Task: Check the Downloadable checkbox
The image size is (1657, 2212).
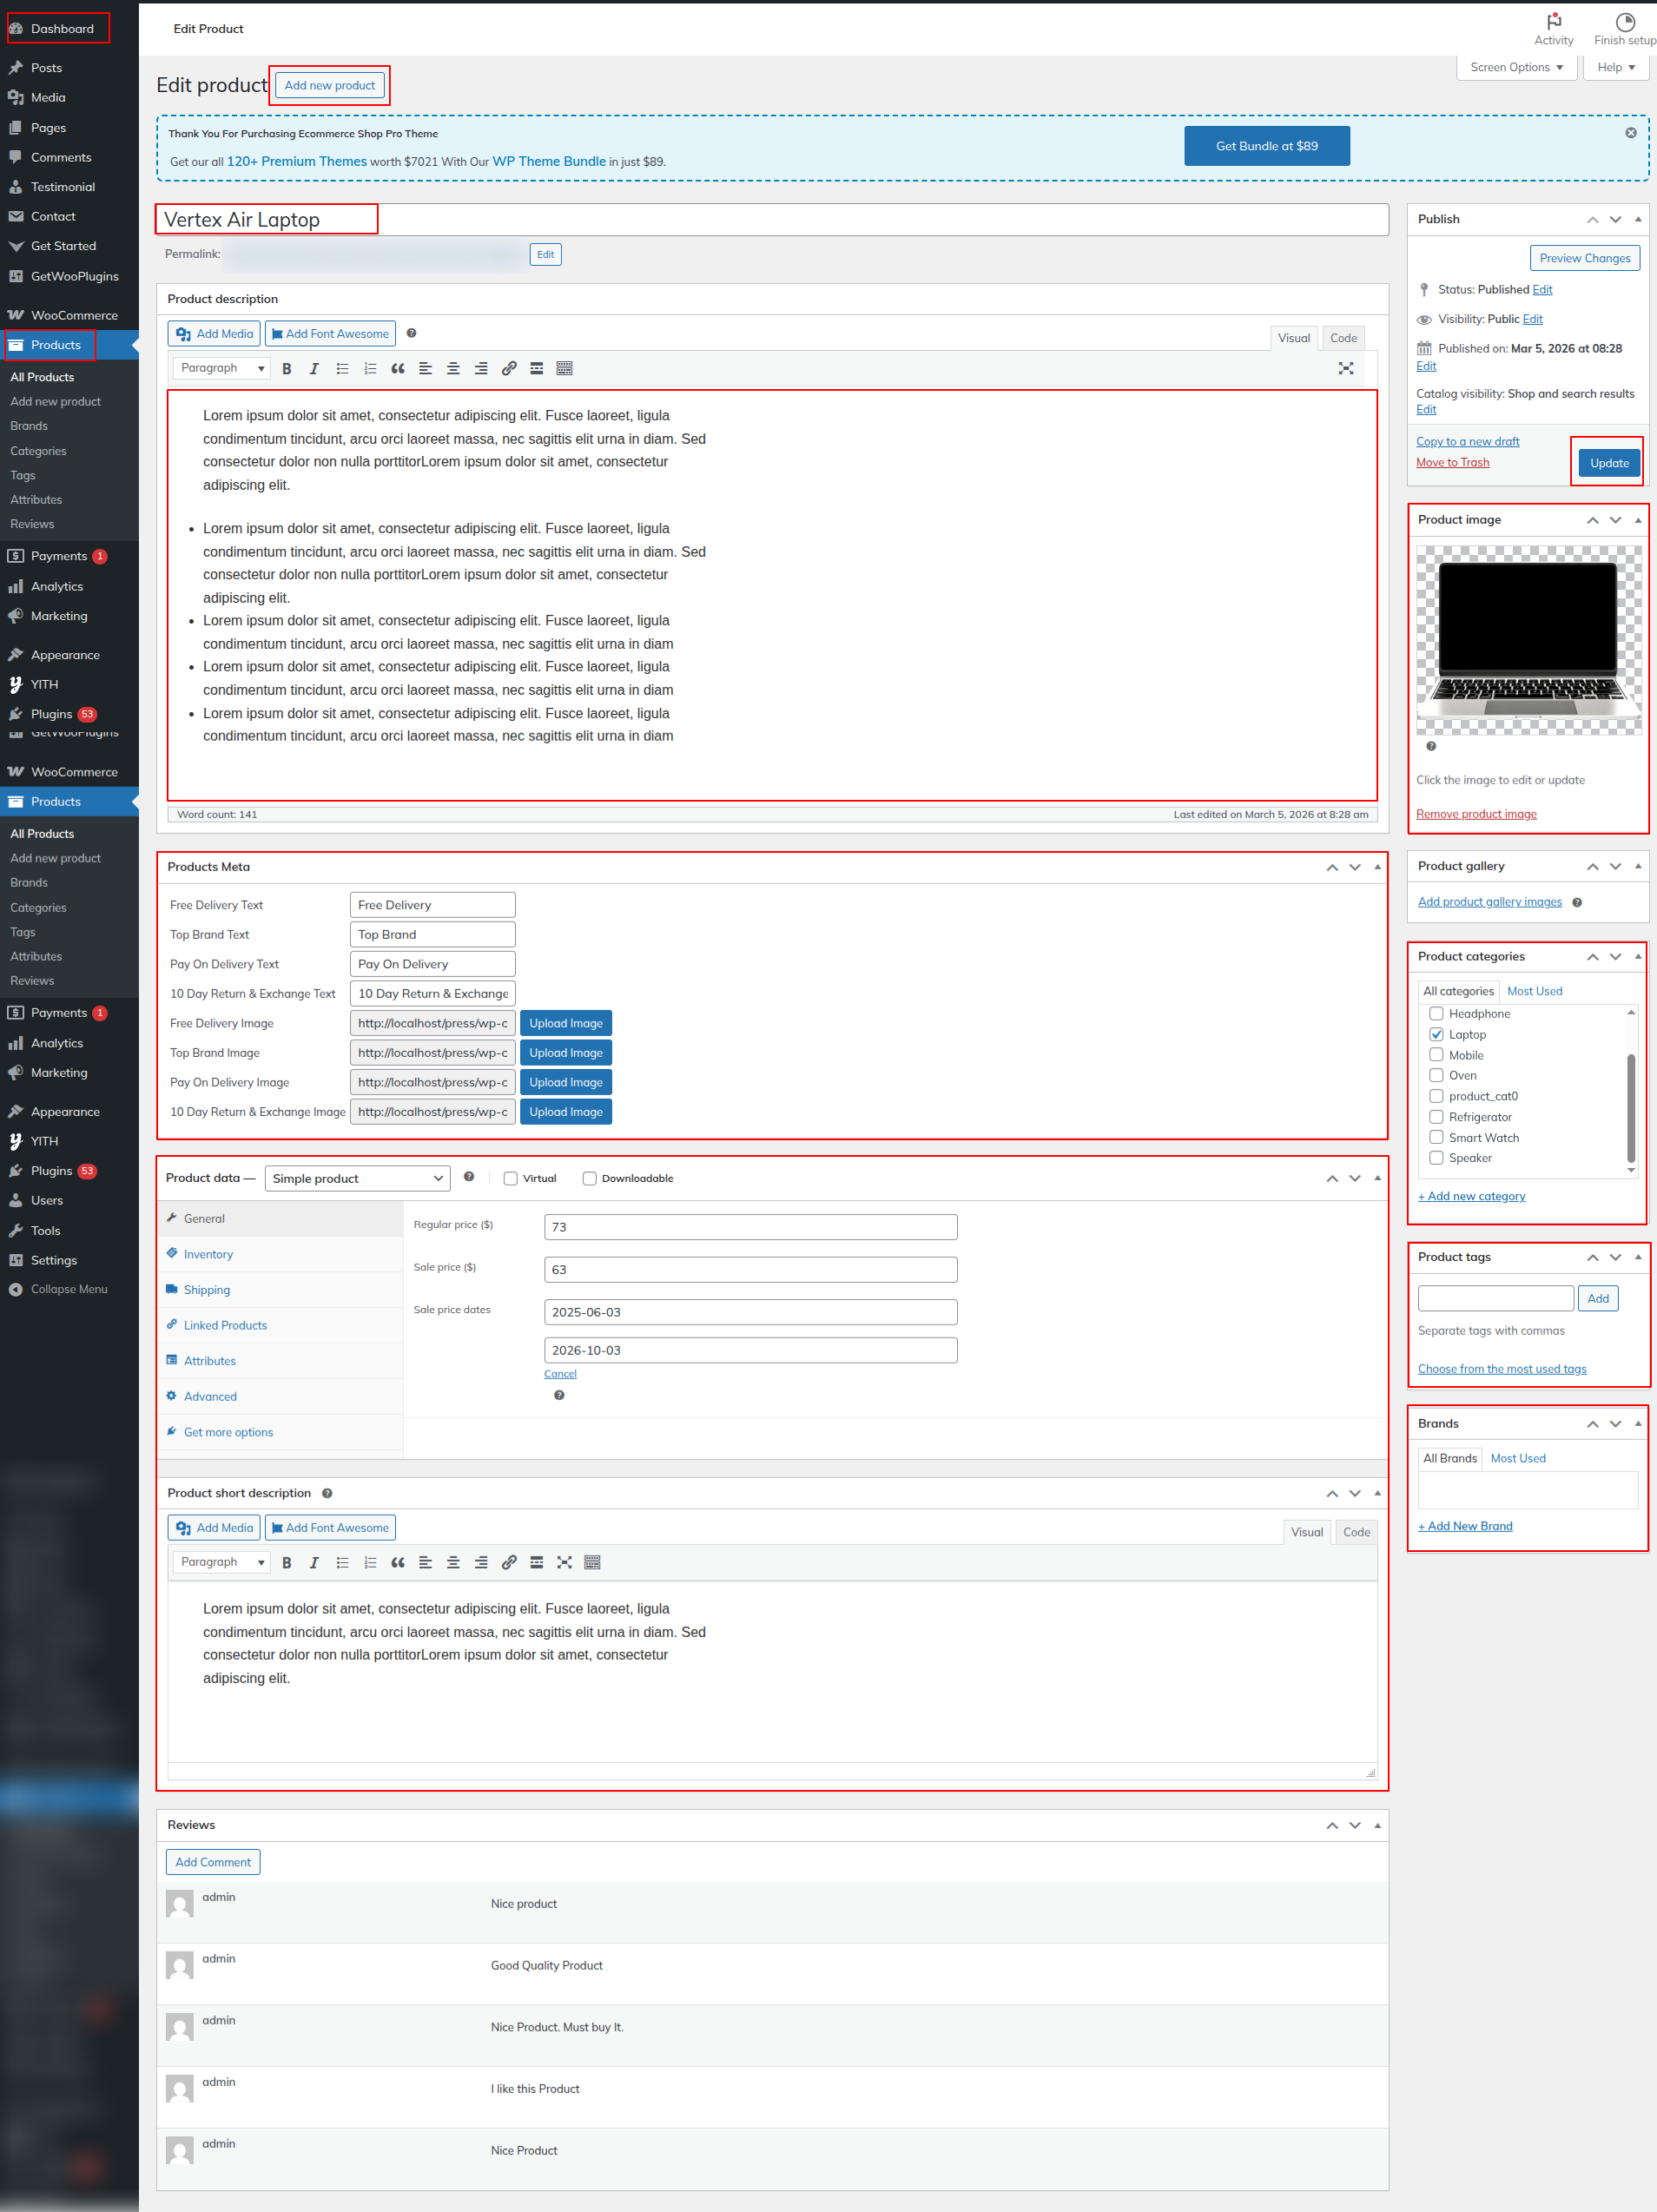Action: (x=589, y=1178)
